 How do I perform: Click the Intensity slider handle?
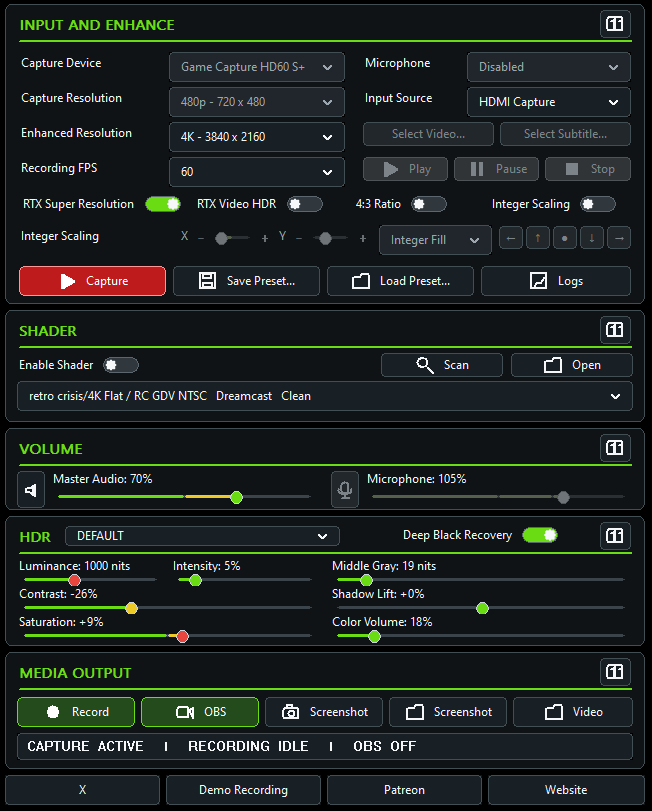pos(195,580)
